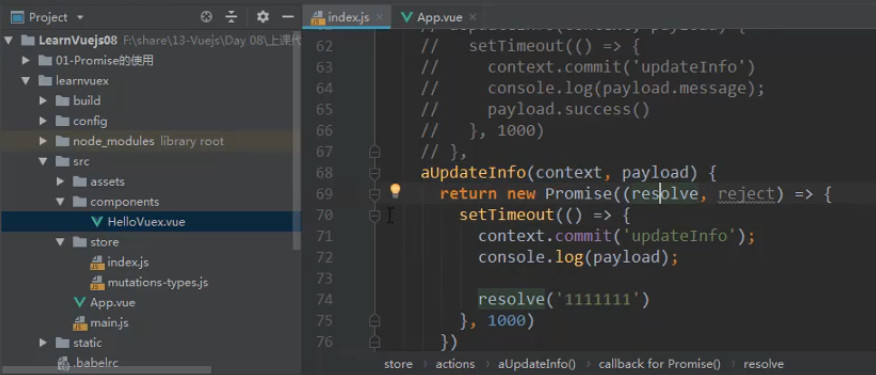
Task: Select HelloVuex.vue in project tree
Action: (146, 222)
